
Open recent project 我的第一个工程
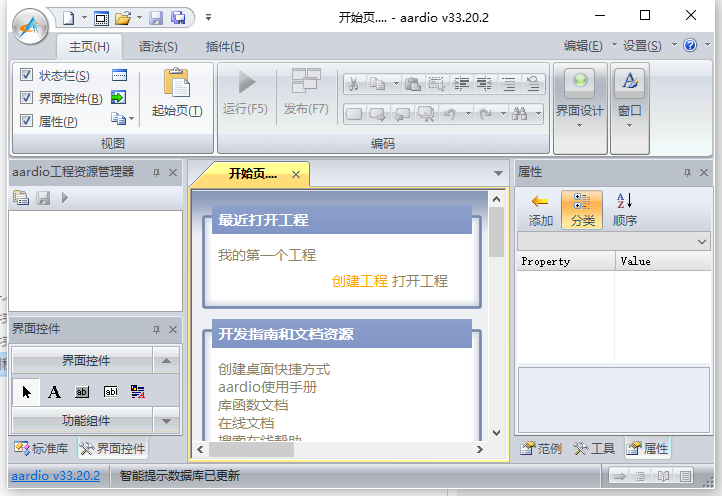(x=267, y=255)
